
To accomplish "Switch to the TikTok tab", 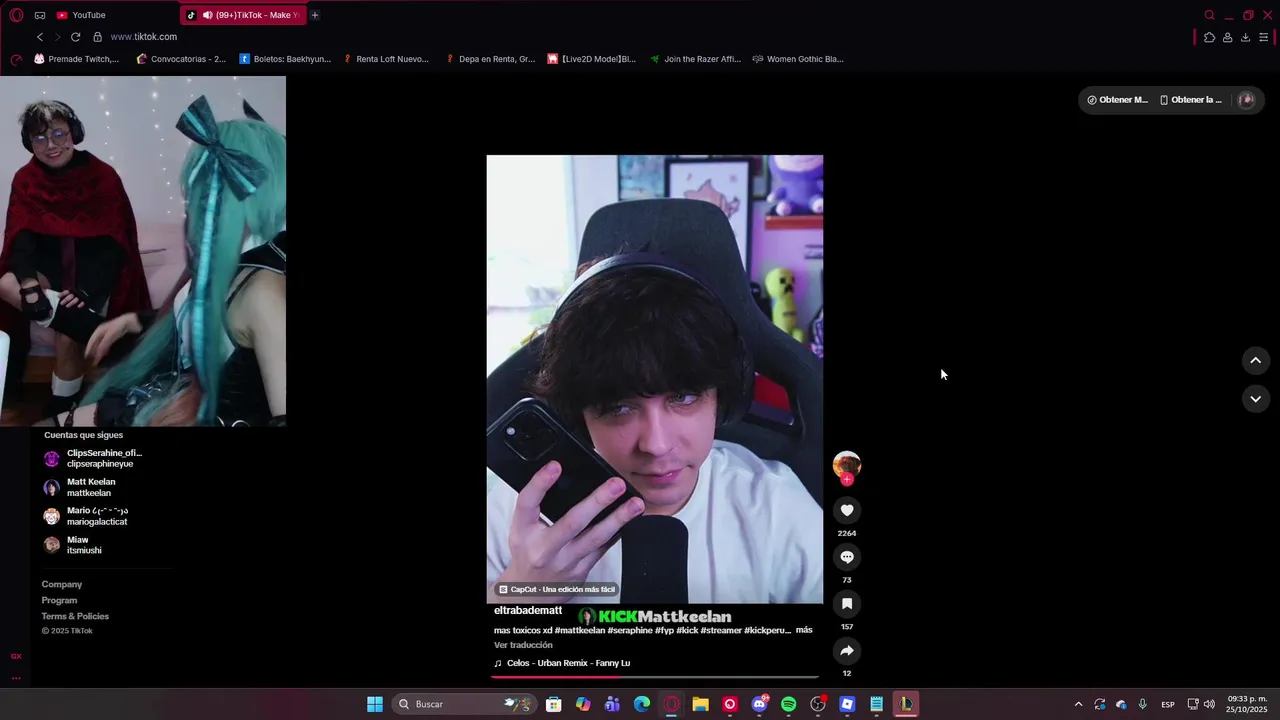I will (243, 15).
